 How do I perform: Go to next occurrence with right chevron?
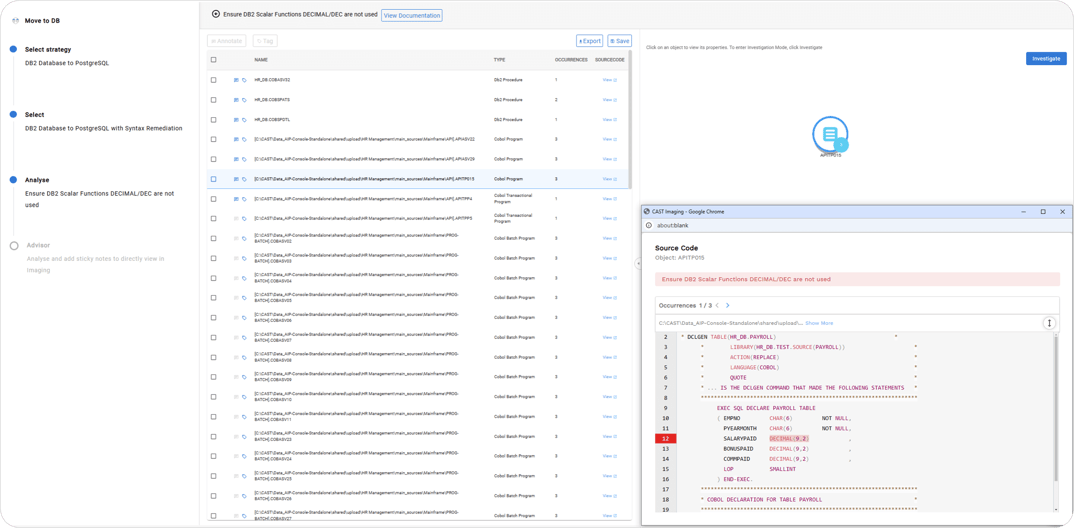[x=728, y=306]
